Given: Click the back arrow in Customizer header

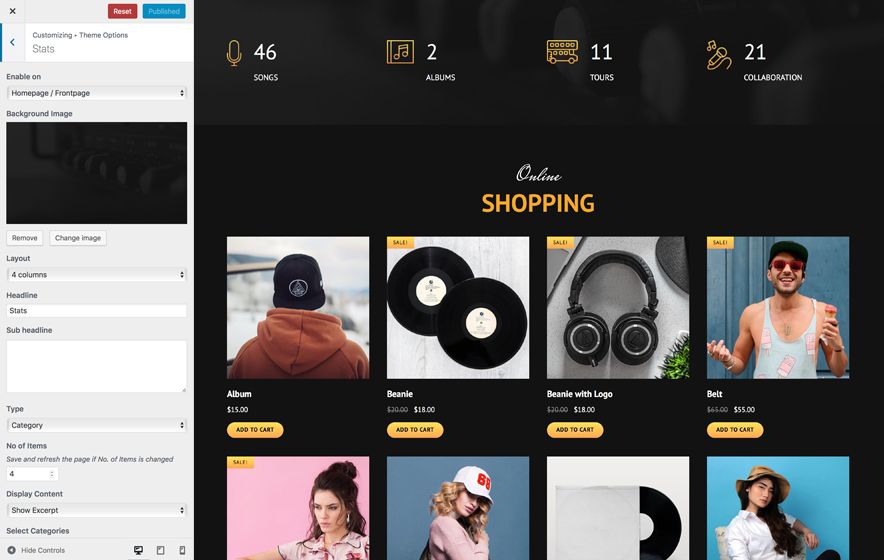Looking at the screenshot, I should (12, 42).
